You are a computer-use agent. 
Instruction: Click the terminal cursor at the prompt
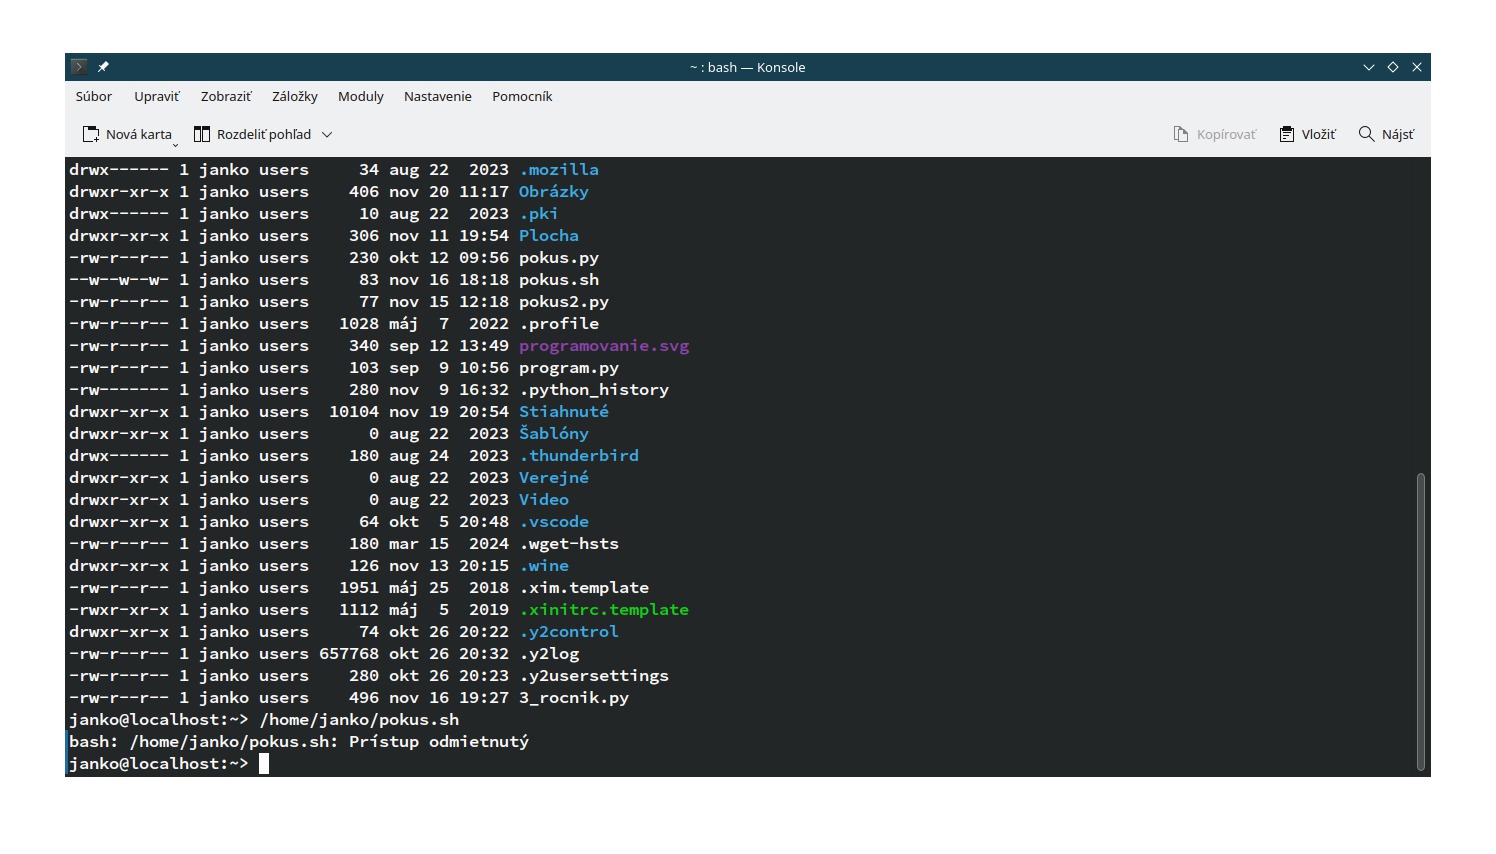[x=264, y=764]
